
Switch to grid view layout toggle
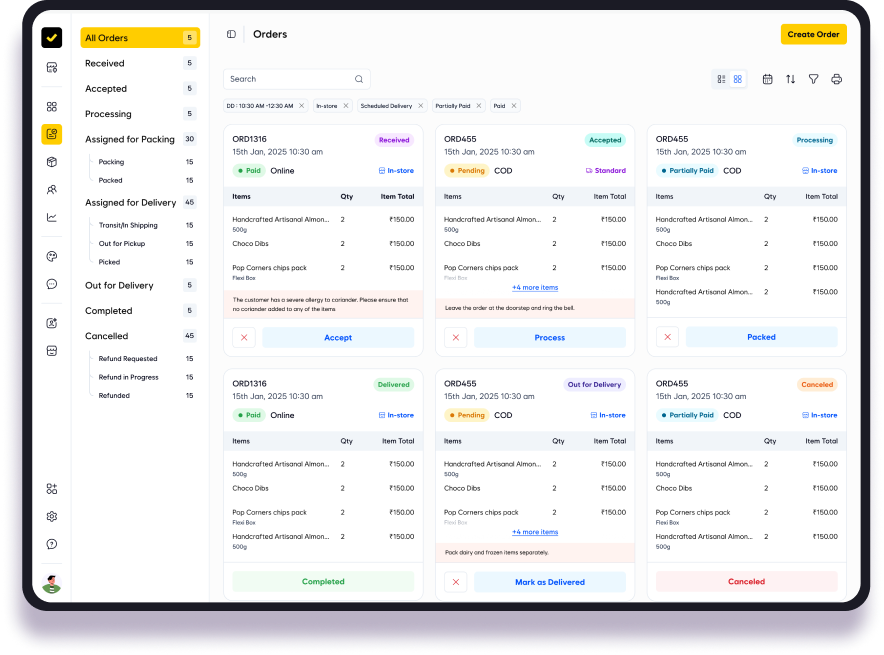tap(738, 79)
